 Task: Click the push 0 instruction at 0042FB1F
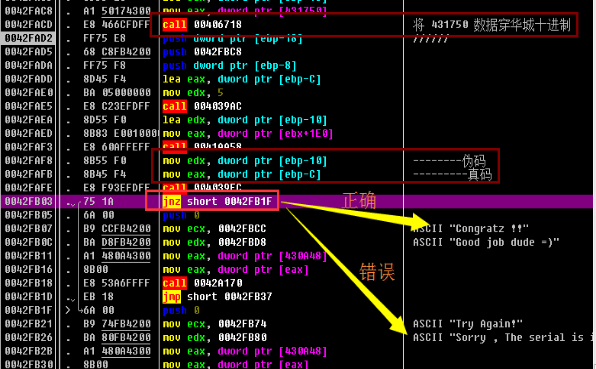181,310
